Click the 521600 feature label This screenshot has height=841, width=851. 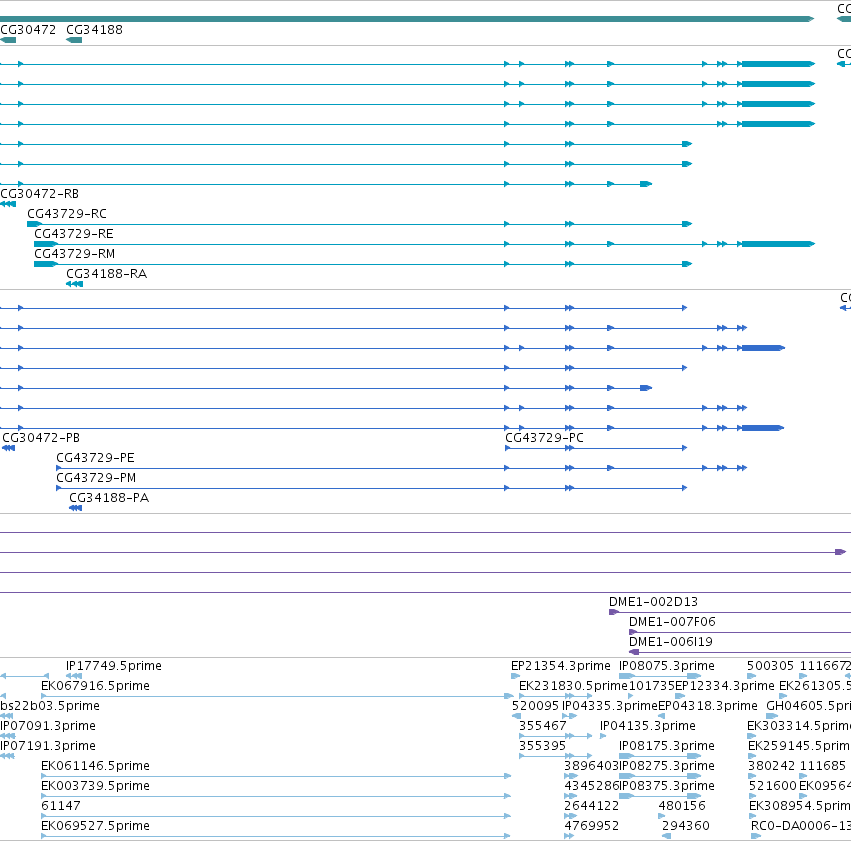pyautogui.click(x=773, y=786)
